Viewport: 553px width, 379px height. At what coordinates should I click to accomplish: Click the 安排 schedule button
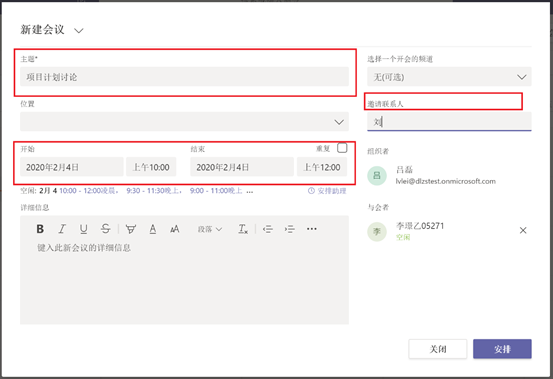click(502, 349)
